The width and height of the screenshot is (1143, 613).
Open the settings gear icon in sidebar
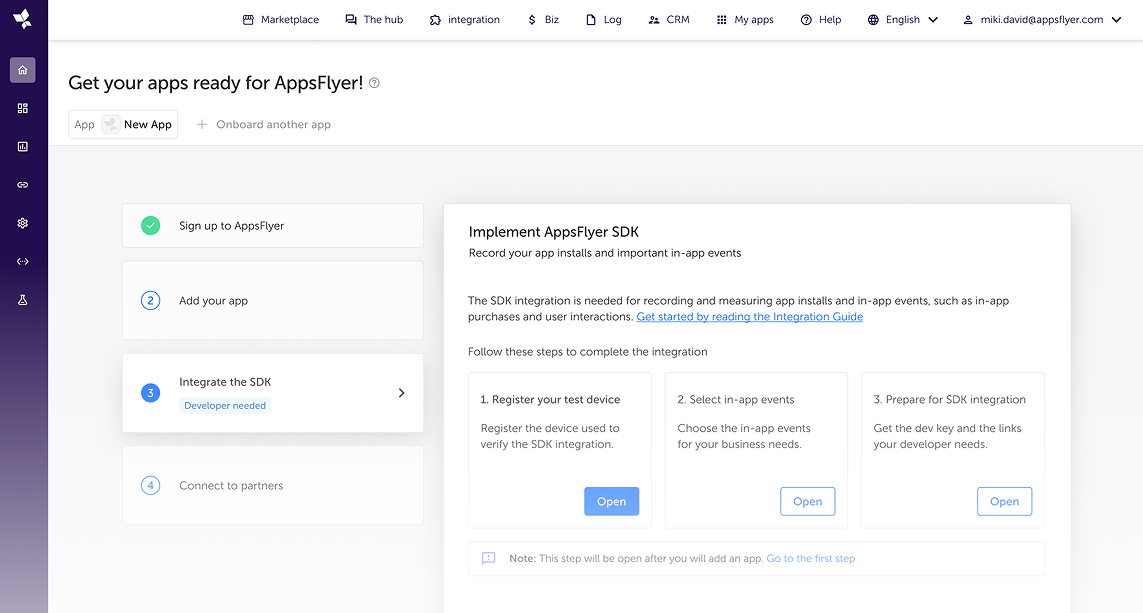coord(23,223)
